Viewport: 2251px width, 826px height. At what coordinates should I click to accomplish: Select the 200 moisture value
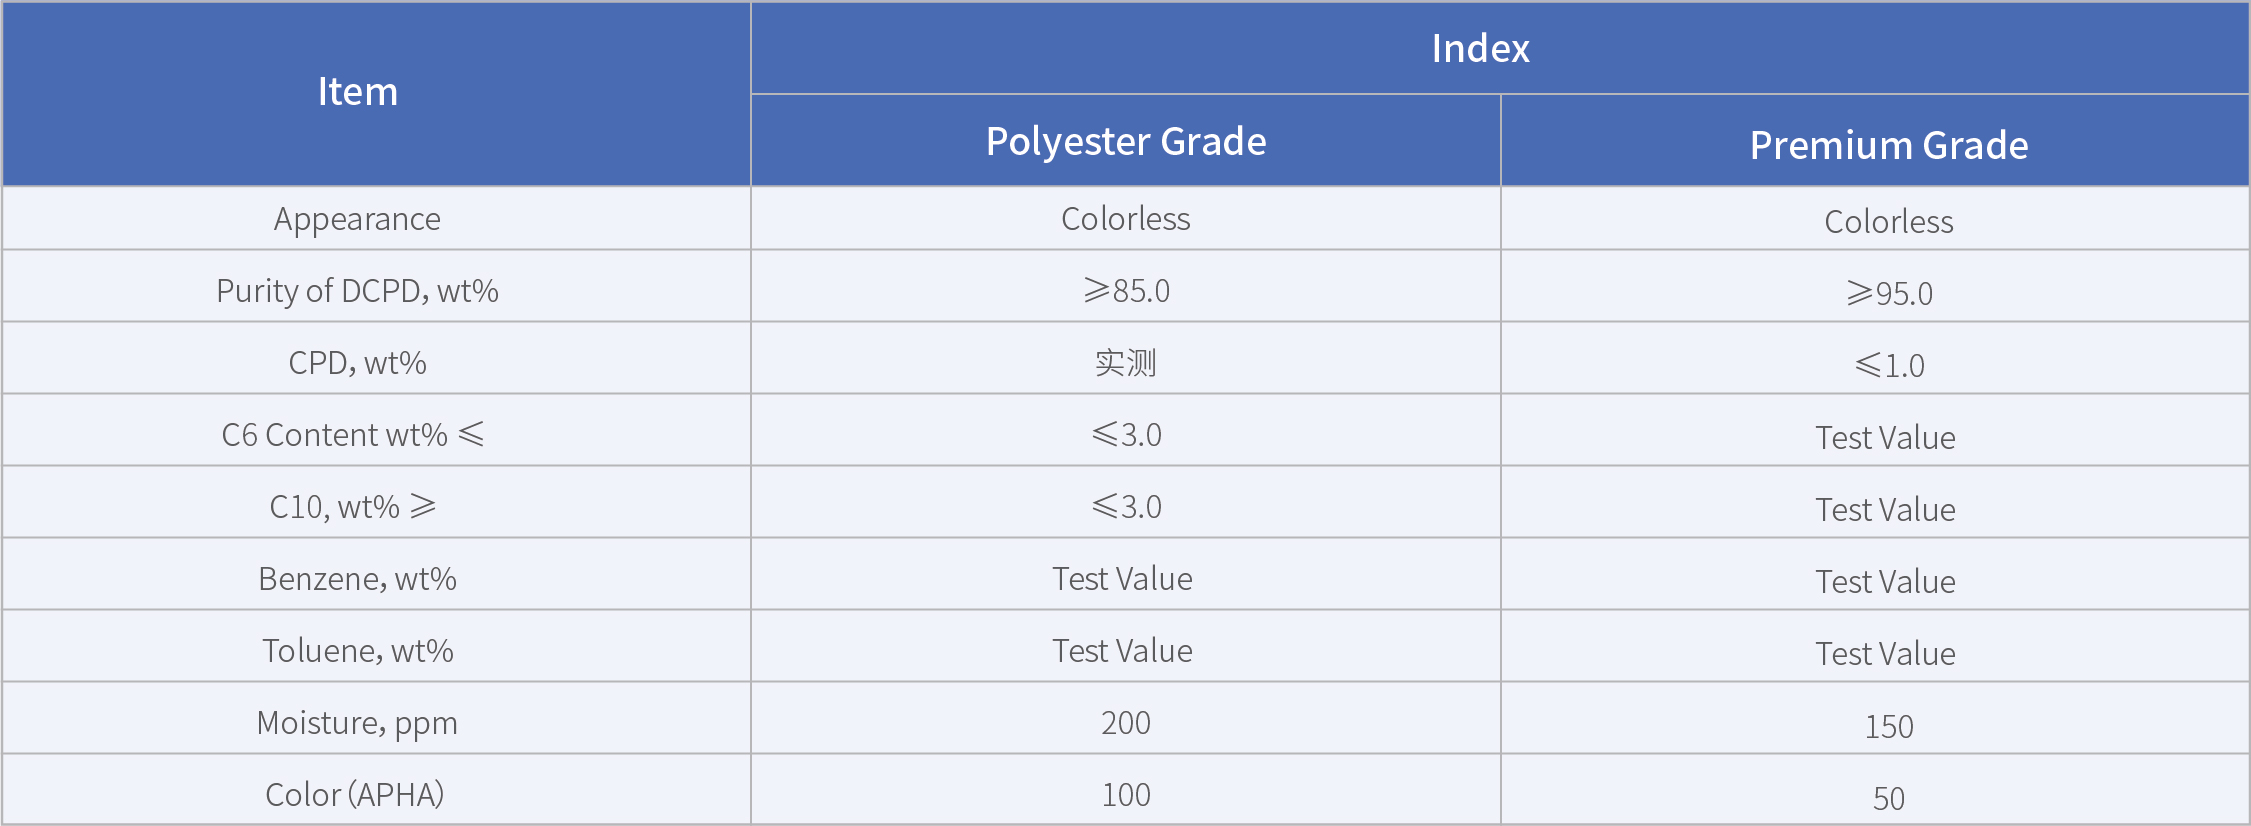click(x=1126, y=723)
